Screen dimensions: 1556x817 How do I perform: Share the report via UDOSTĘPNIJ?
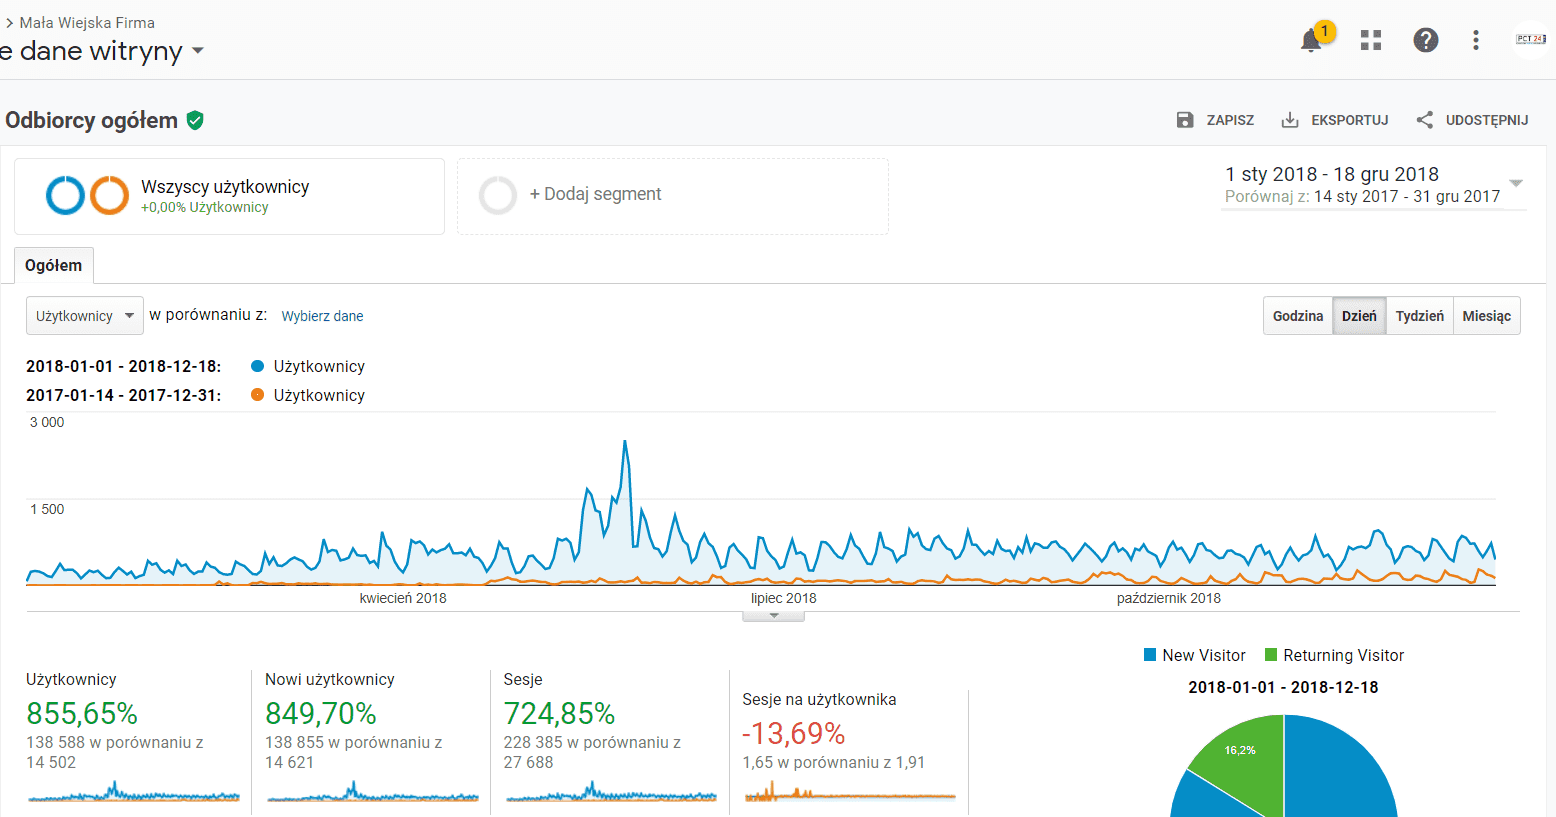pyautogui.click(x=1472, y=120)
